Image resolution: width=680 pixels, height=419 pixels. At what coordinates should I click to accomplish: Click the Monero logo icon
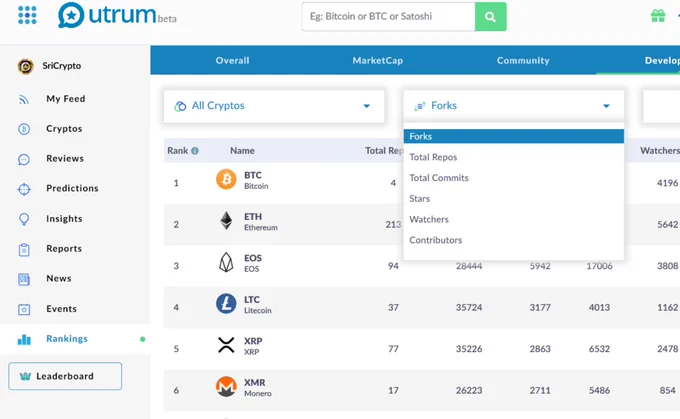point(226,386)
